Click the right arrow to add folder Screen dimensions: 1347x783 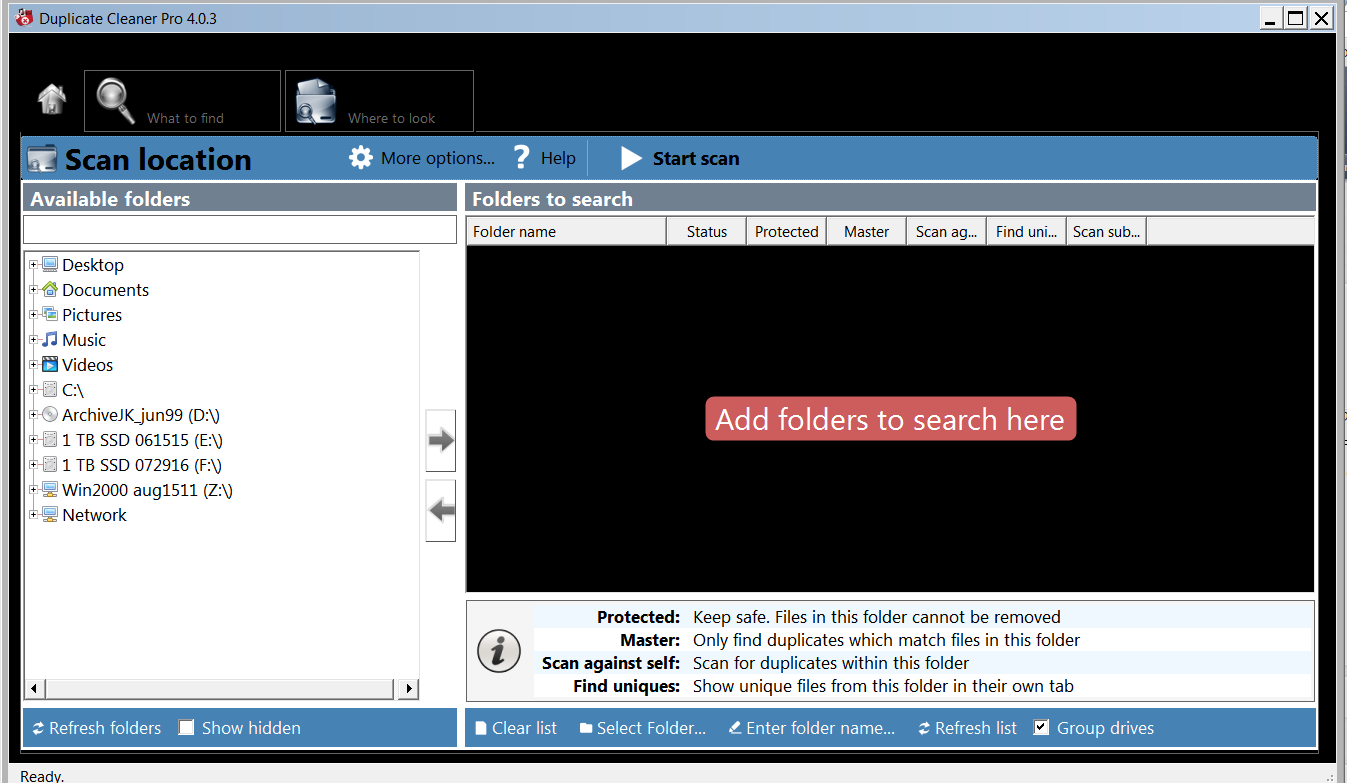(441, 440)
